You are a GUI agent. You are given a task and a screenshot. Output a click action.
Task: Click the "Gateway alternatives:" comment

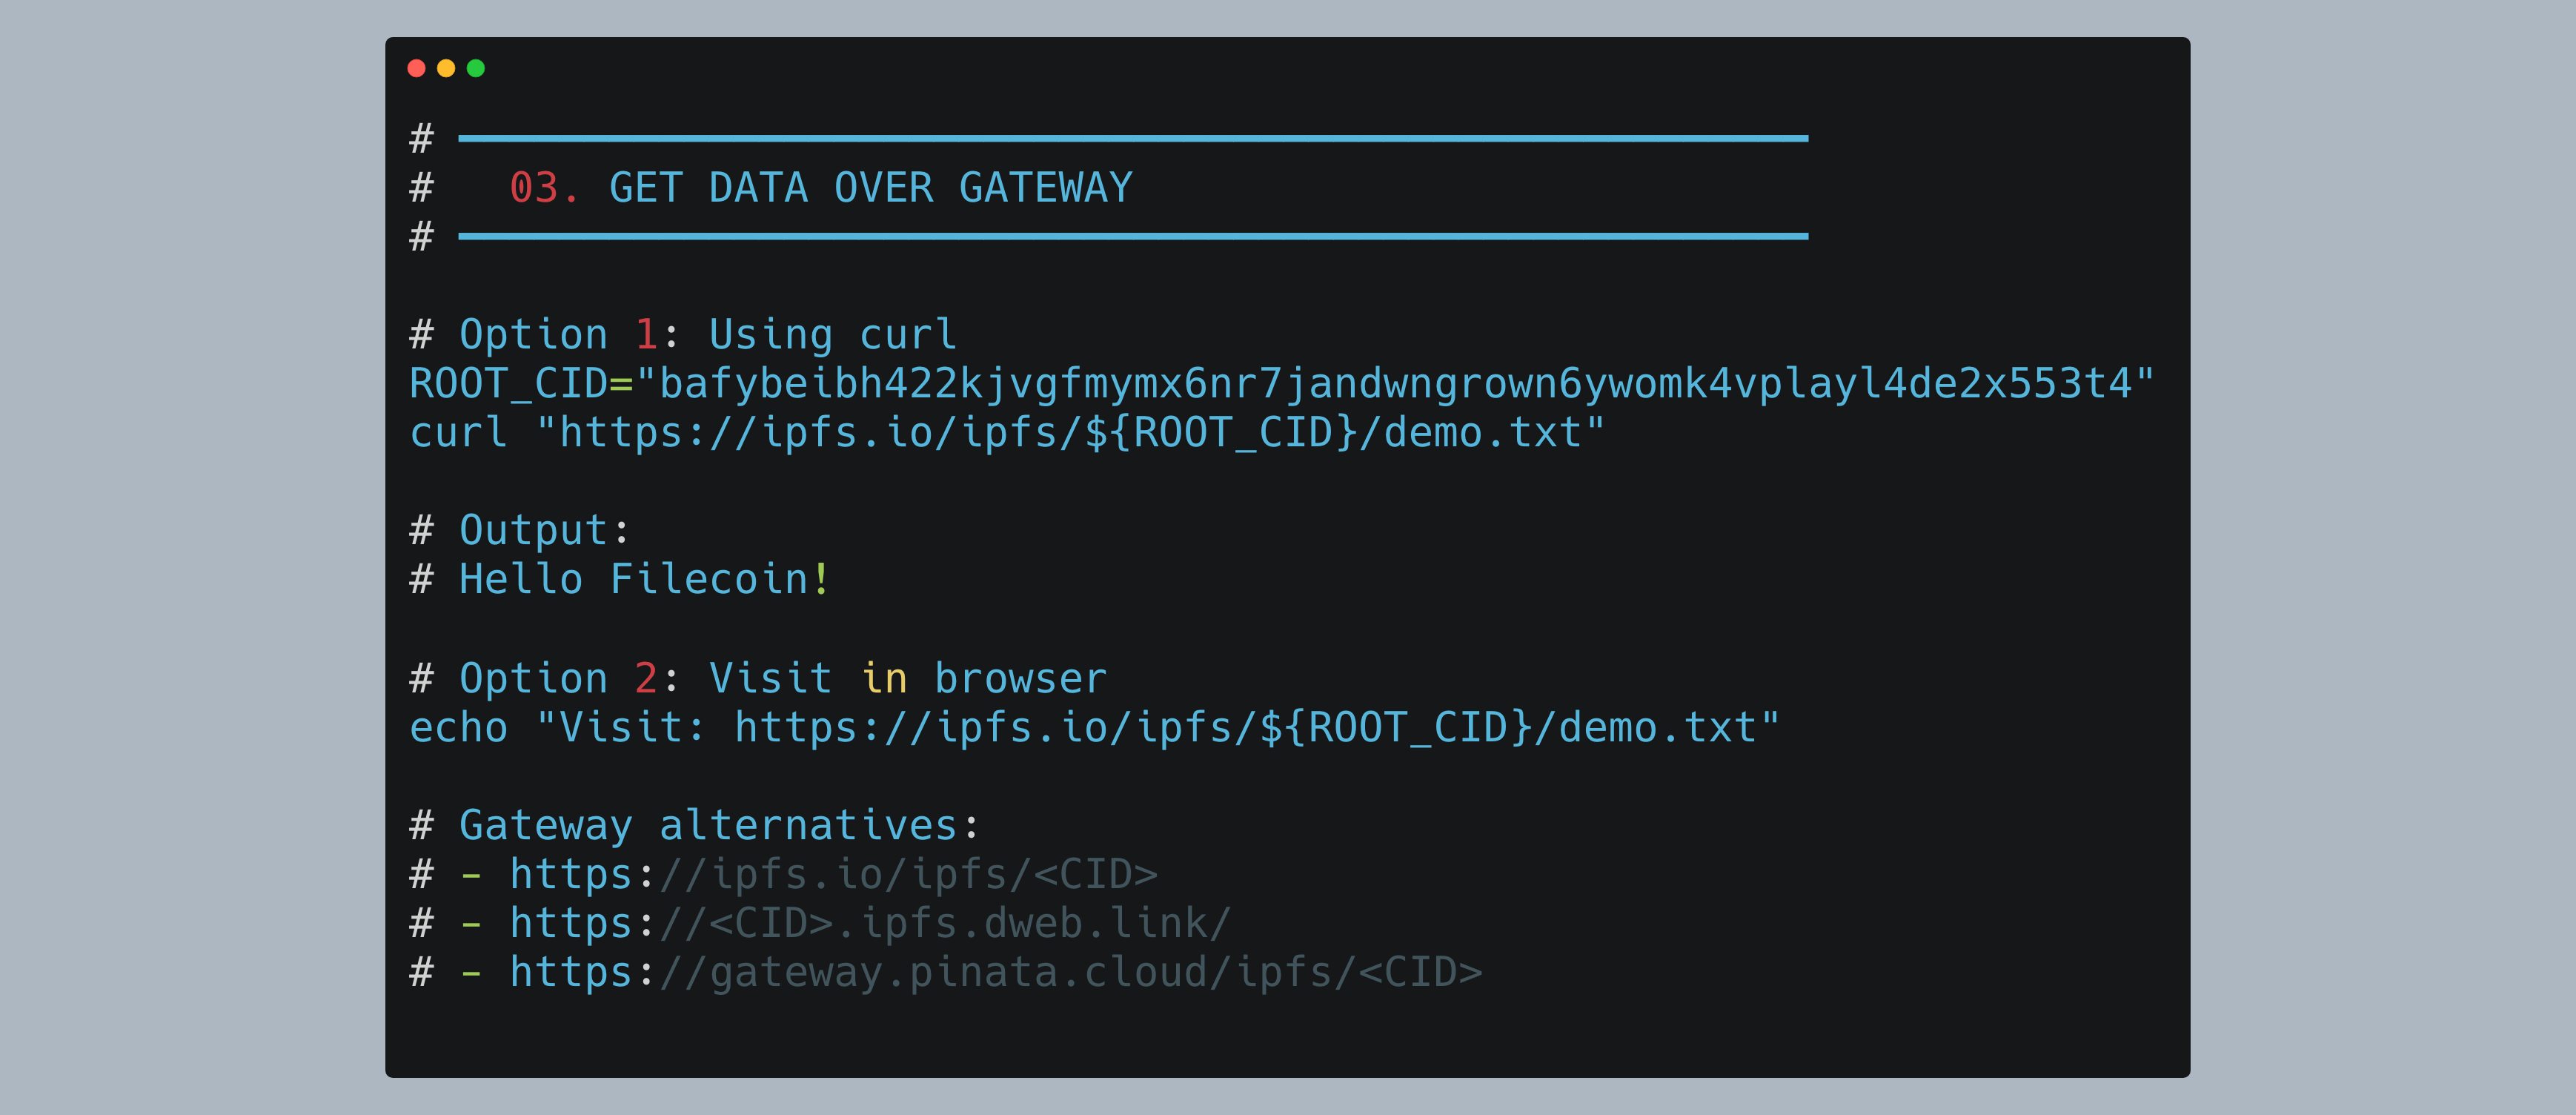pyautogui.click(x=718, y=826)
